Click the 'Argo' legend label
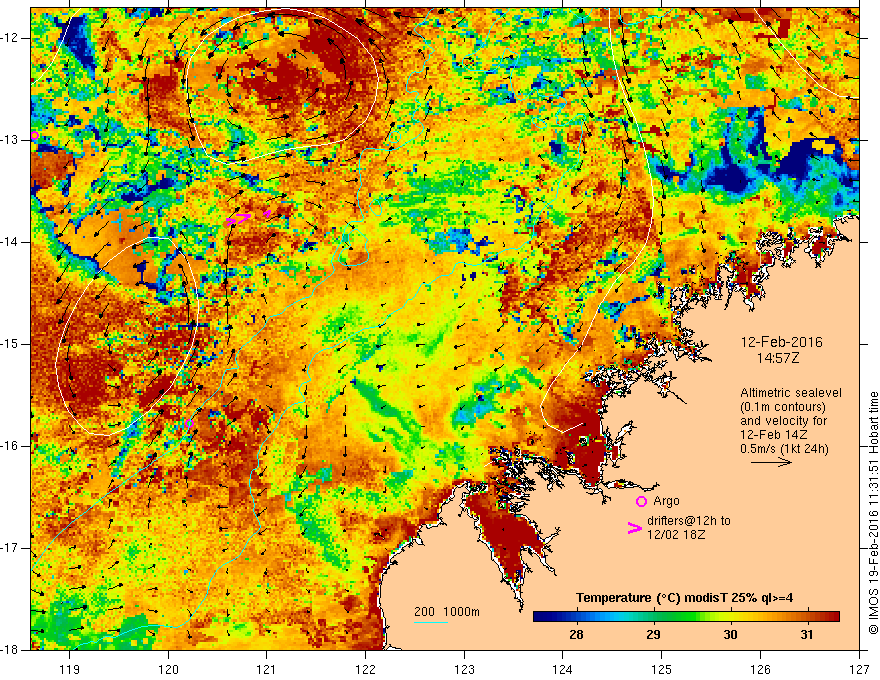Image resolution: width=880 pixels, height=680 pixels. coord(666,501)
